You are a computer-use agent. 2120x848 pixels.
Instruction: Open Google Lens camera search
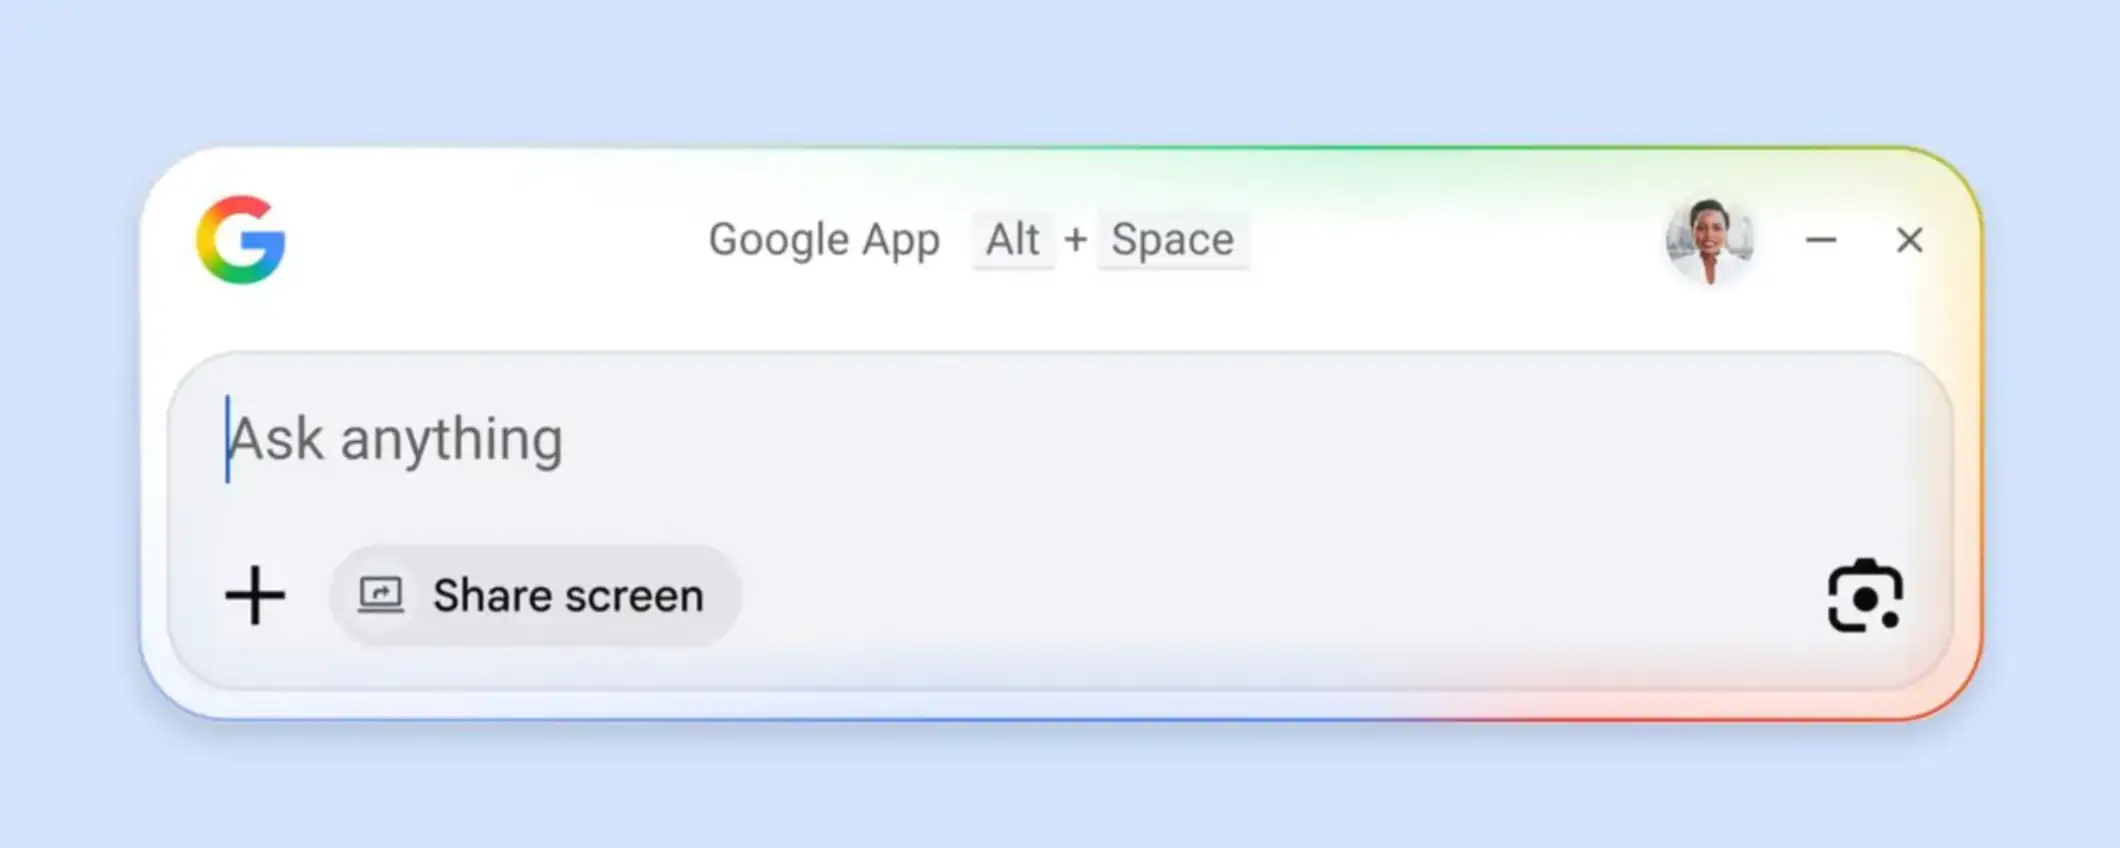(x=1865, y=596)
